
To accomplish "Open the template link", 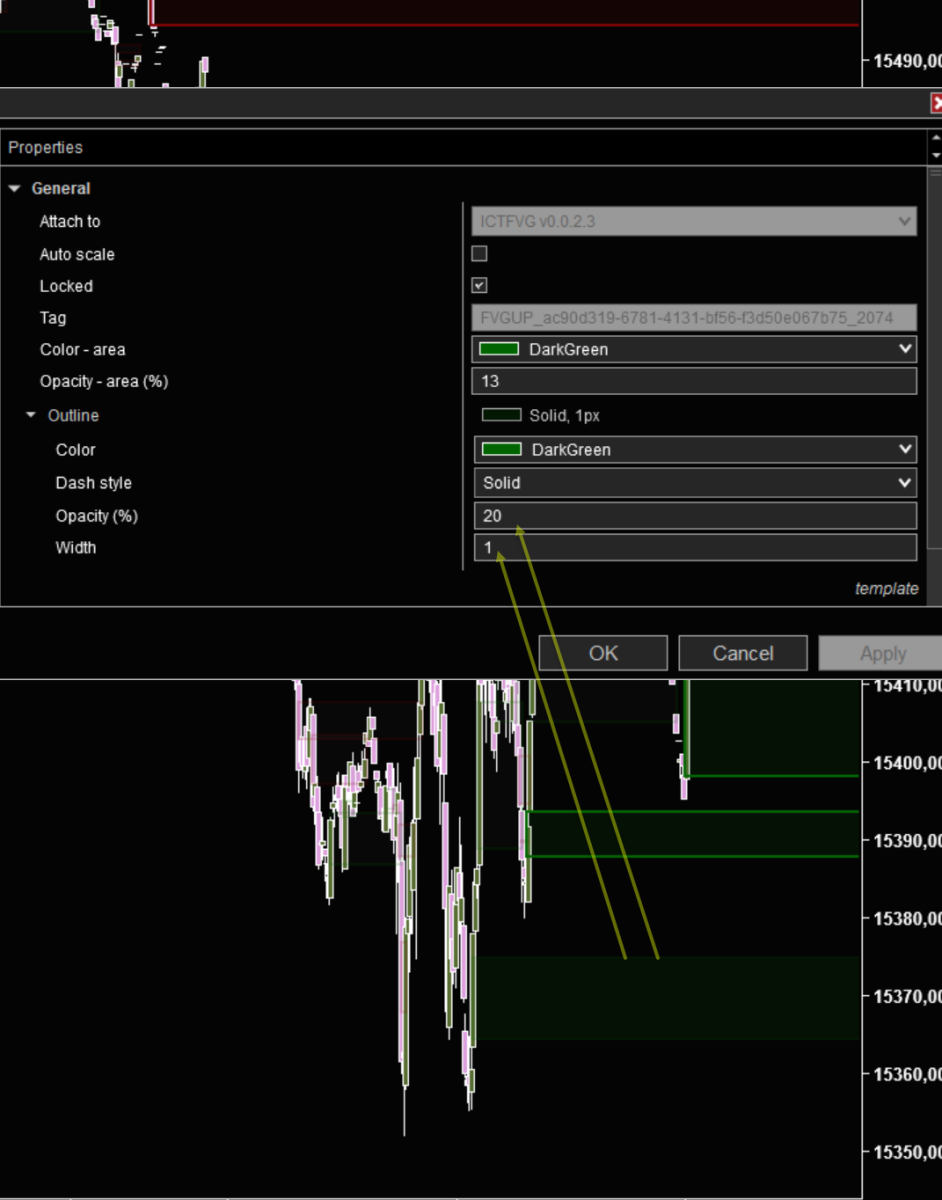I will coord(886,589).
